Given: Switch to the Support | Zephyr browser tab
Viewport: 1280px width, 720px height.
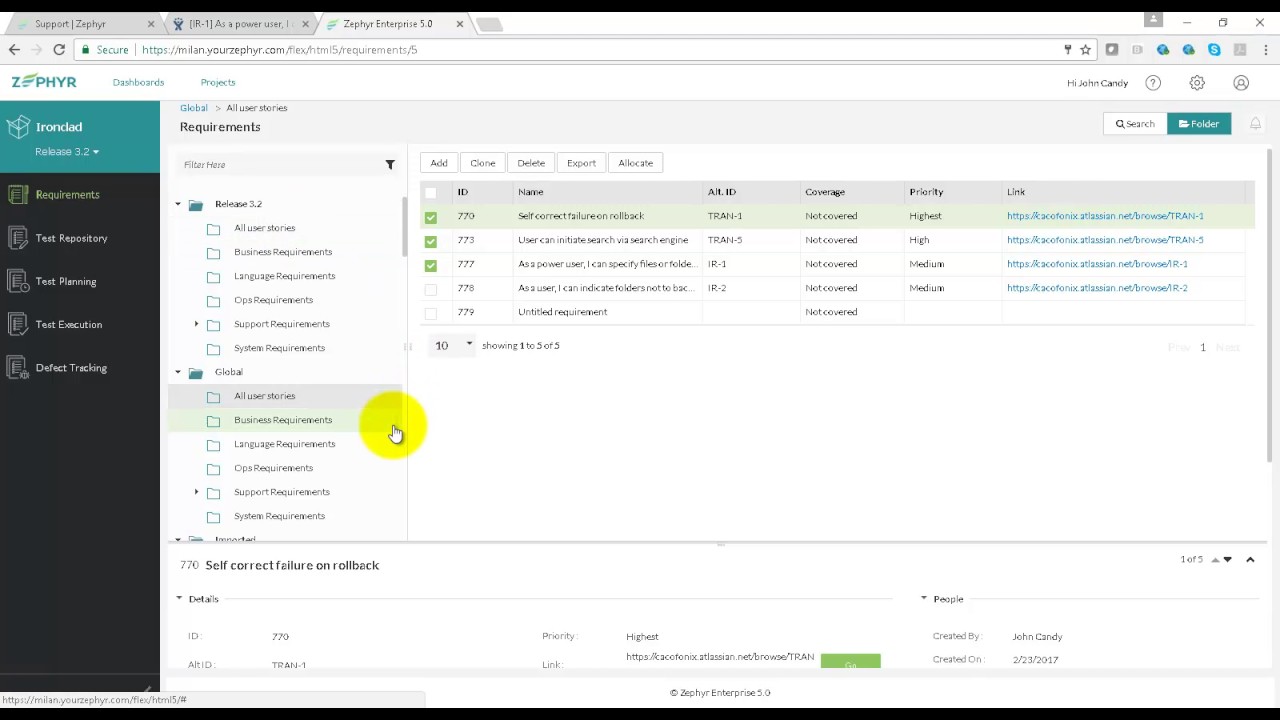Looking at the screenshot, I should [x=82, y=23].
